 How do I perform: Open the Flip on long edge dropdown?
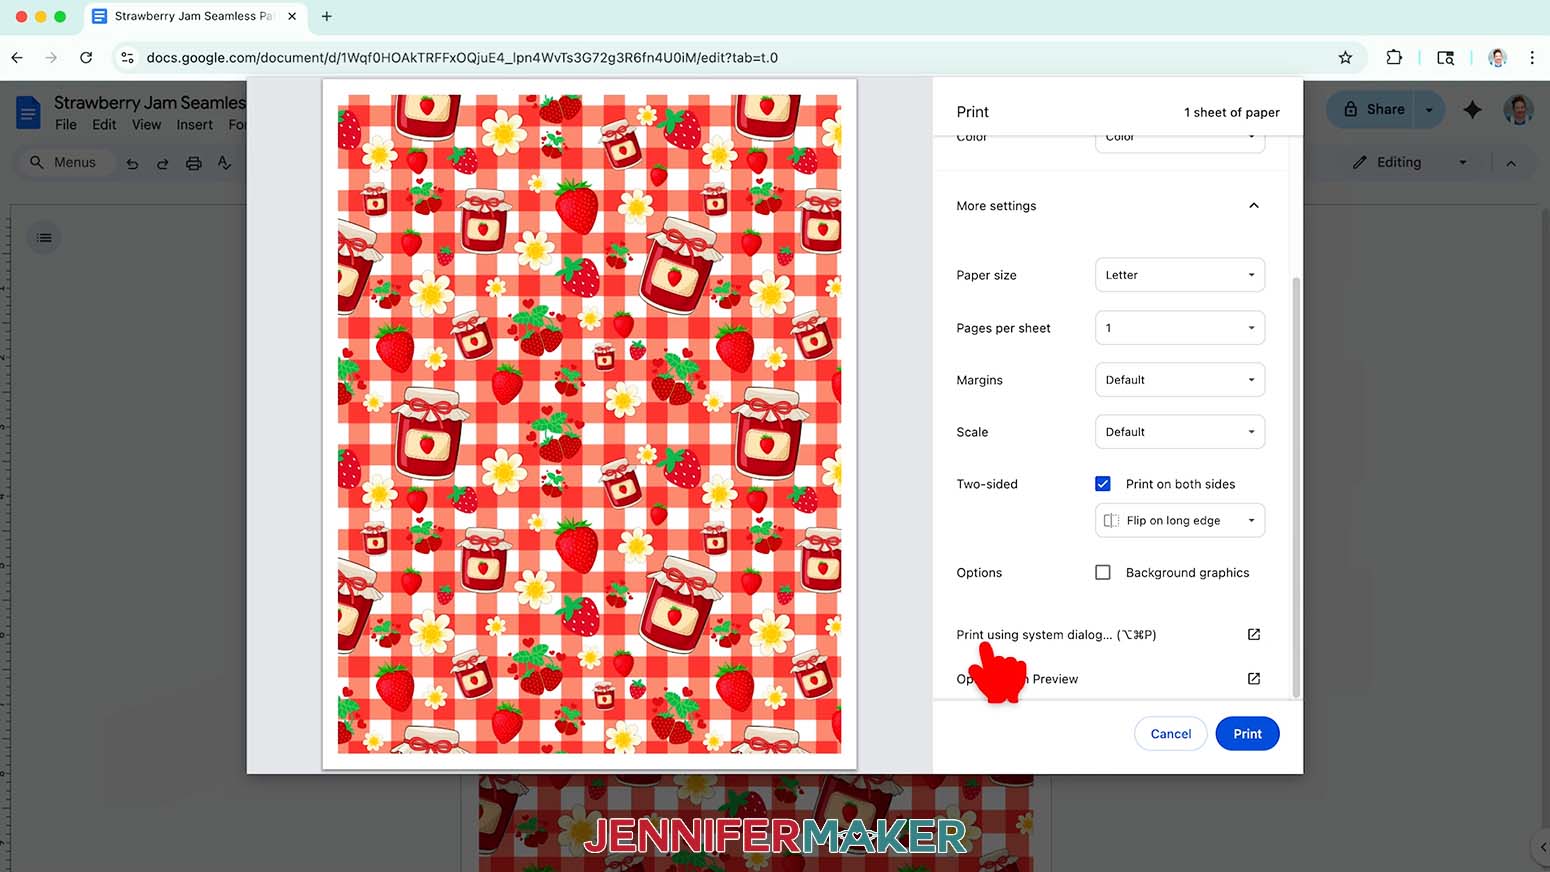click(x=1180, y=521)
